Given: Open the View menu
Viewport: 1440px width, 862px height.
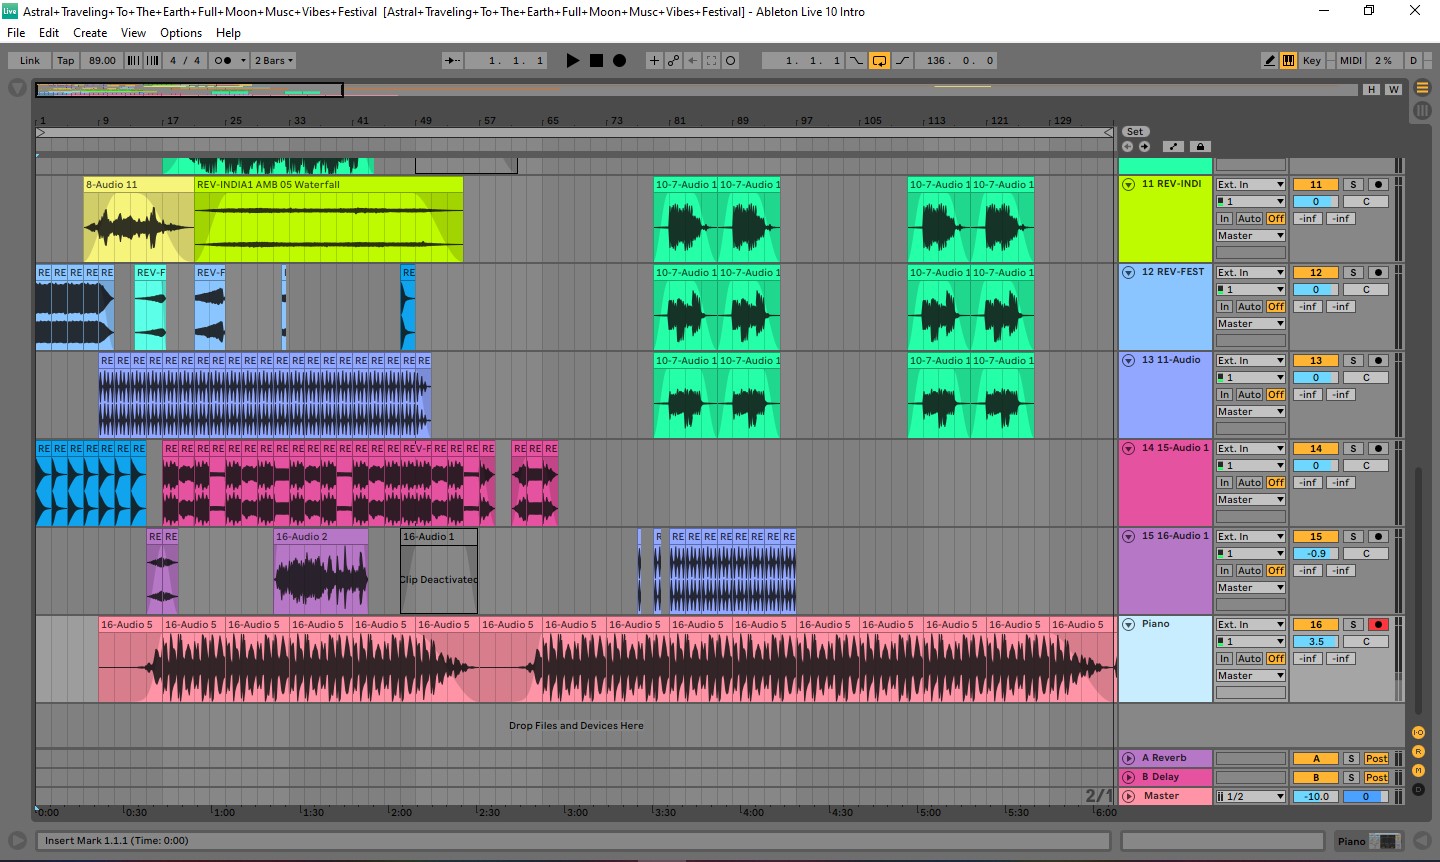Looking at the screenshot, I should (133, 33).
